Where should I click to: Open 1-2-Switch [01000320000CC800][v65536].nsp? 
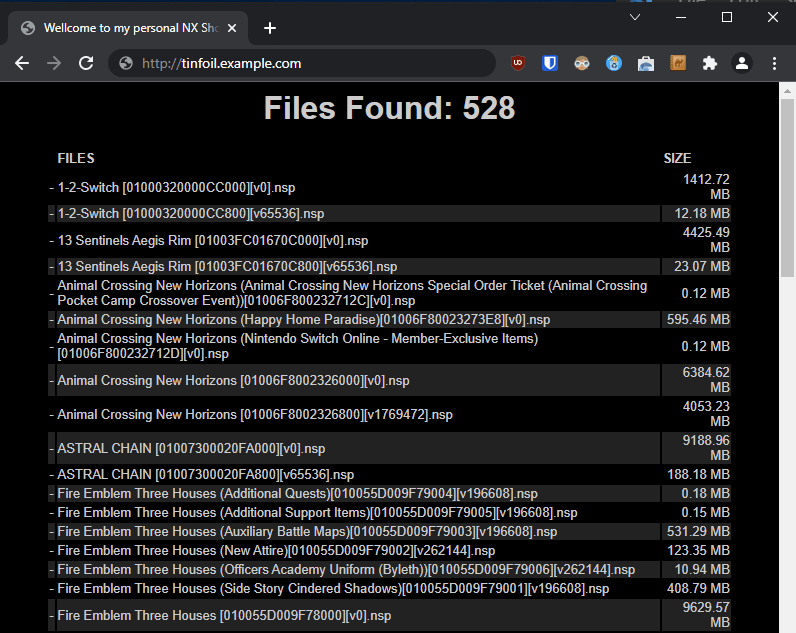191,213
